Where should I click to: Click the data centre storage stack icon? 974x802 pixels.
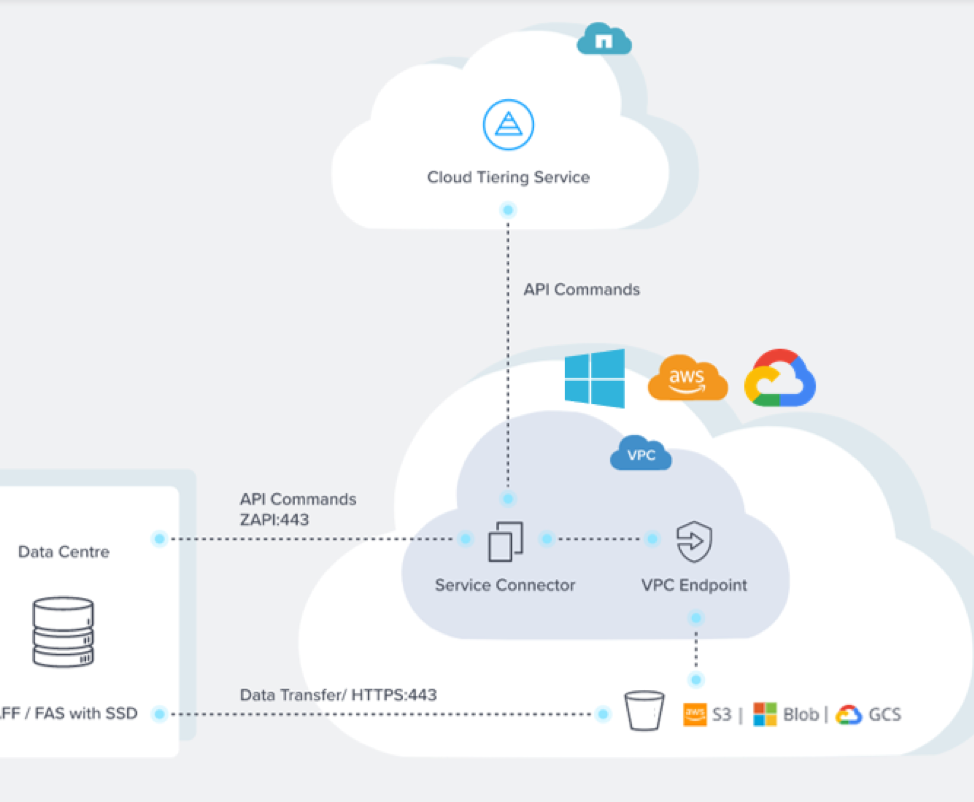coord(63,632)
